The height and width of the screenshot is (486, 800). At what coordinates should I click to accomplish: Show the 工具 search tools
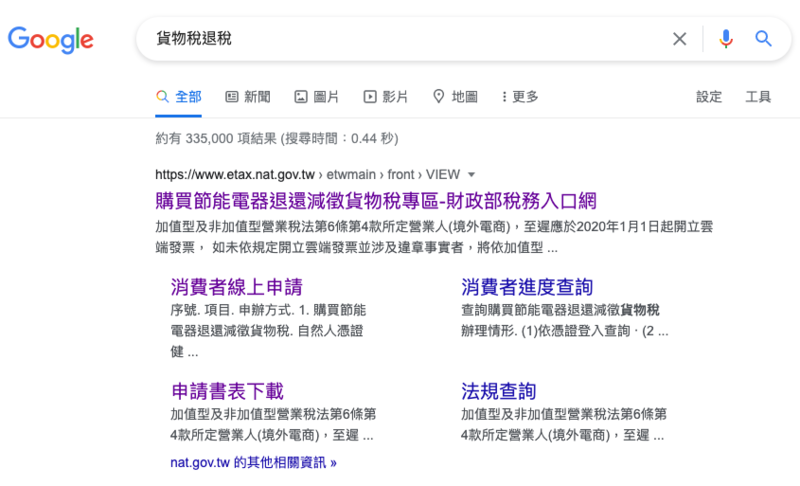tap(758, 97)
